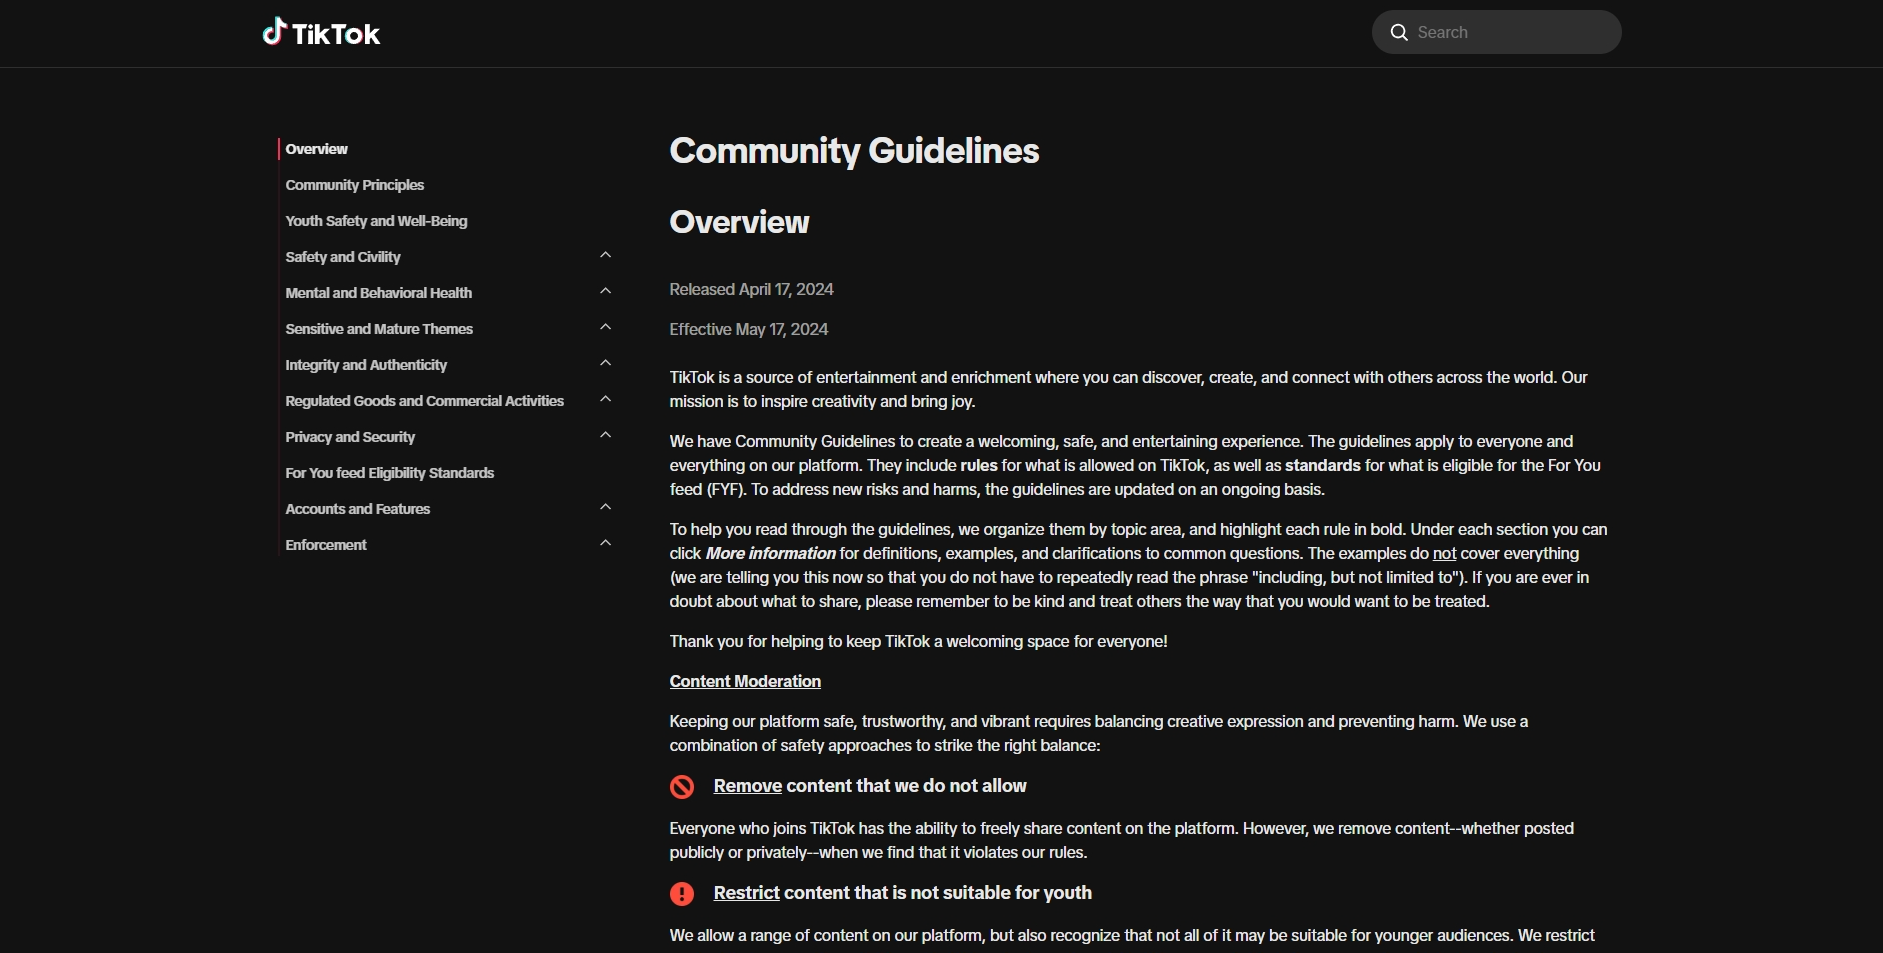Click the bold word 'rules'
This screenshot has height=953, width=1883.
pos(978,465)
